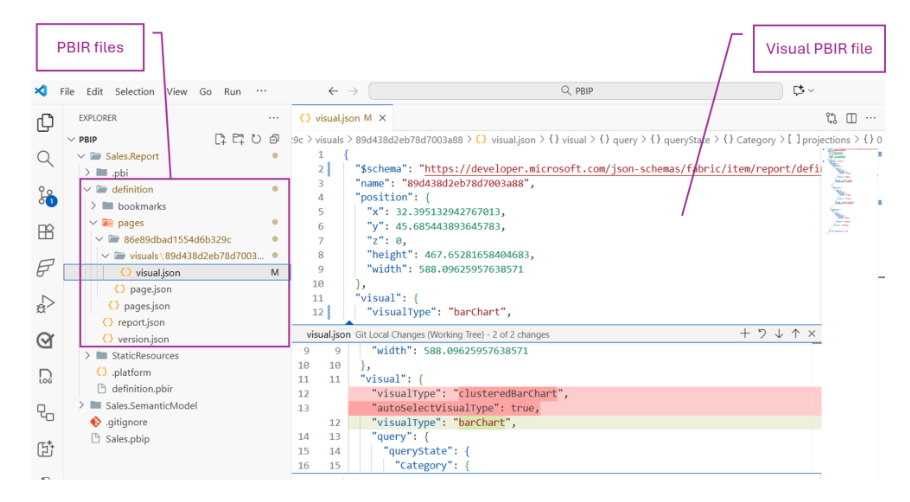Screen dimensions: 910x502
Task: Open the Run menu
Action: 232,91
